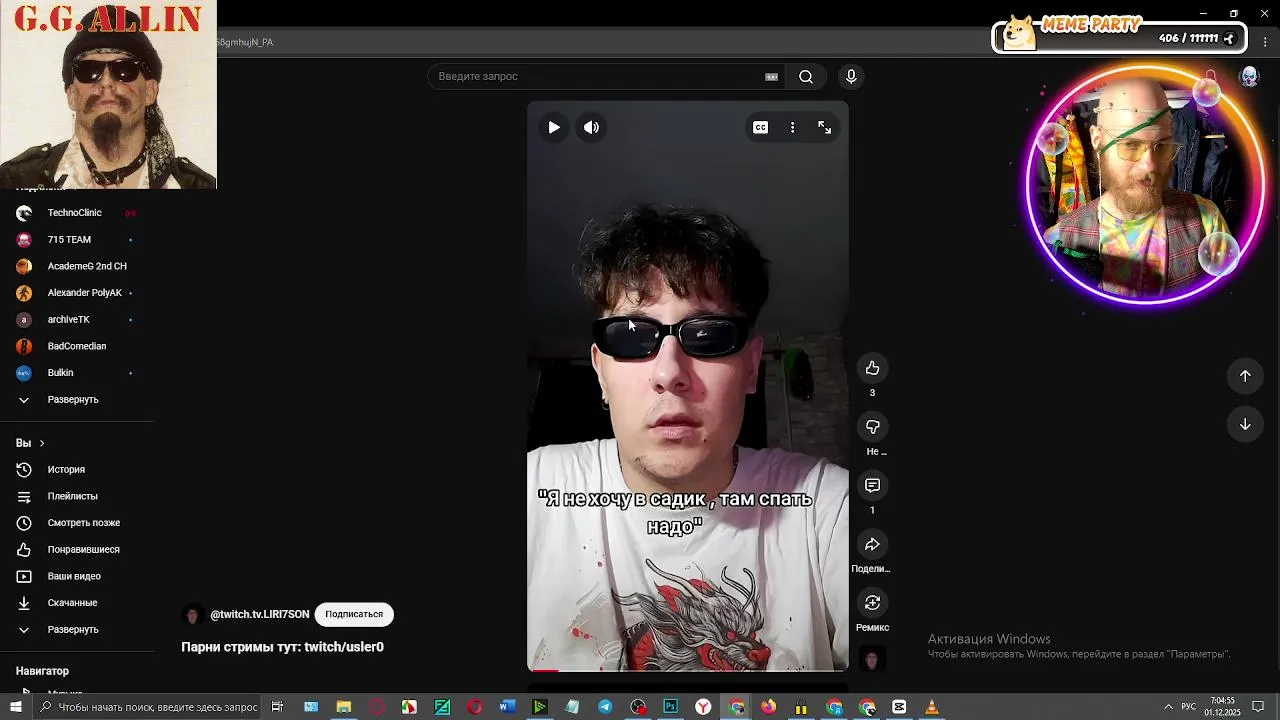Open Task View on the taskbar
The height and width of the screenshot is (720, 1280).
click(x=277, y=707)
